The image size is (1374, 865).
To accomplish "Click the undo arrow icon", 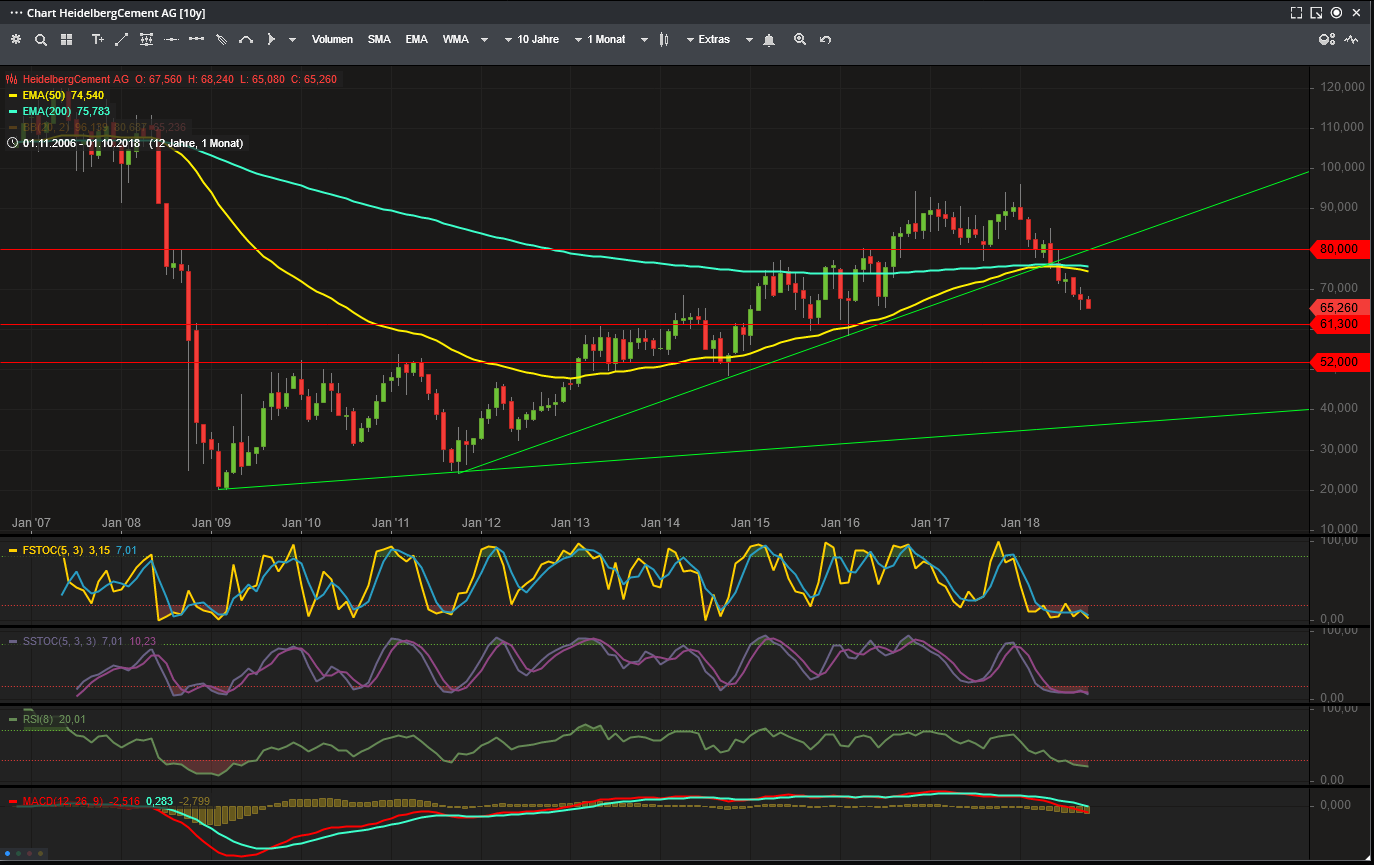I will [x=825, y=39].
